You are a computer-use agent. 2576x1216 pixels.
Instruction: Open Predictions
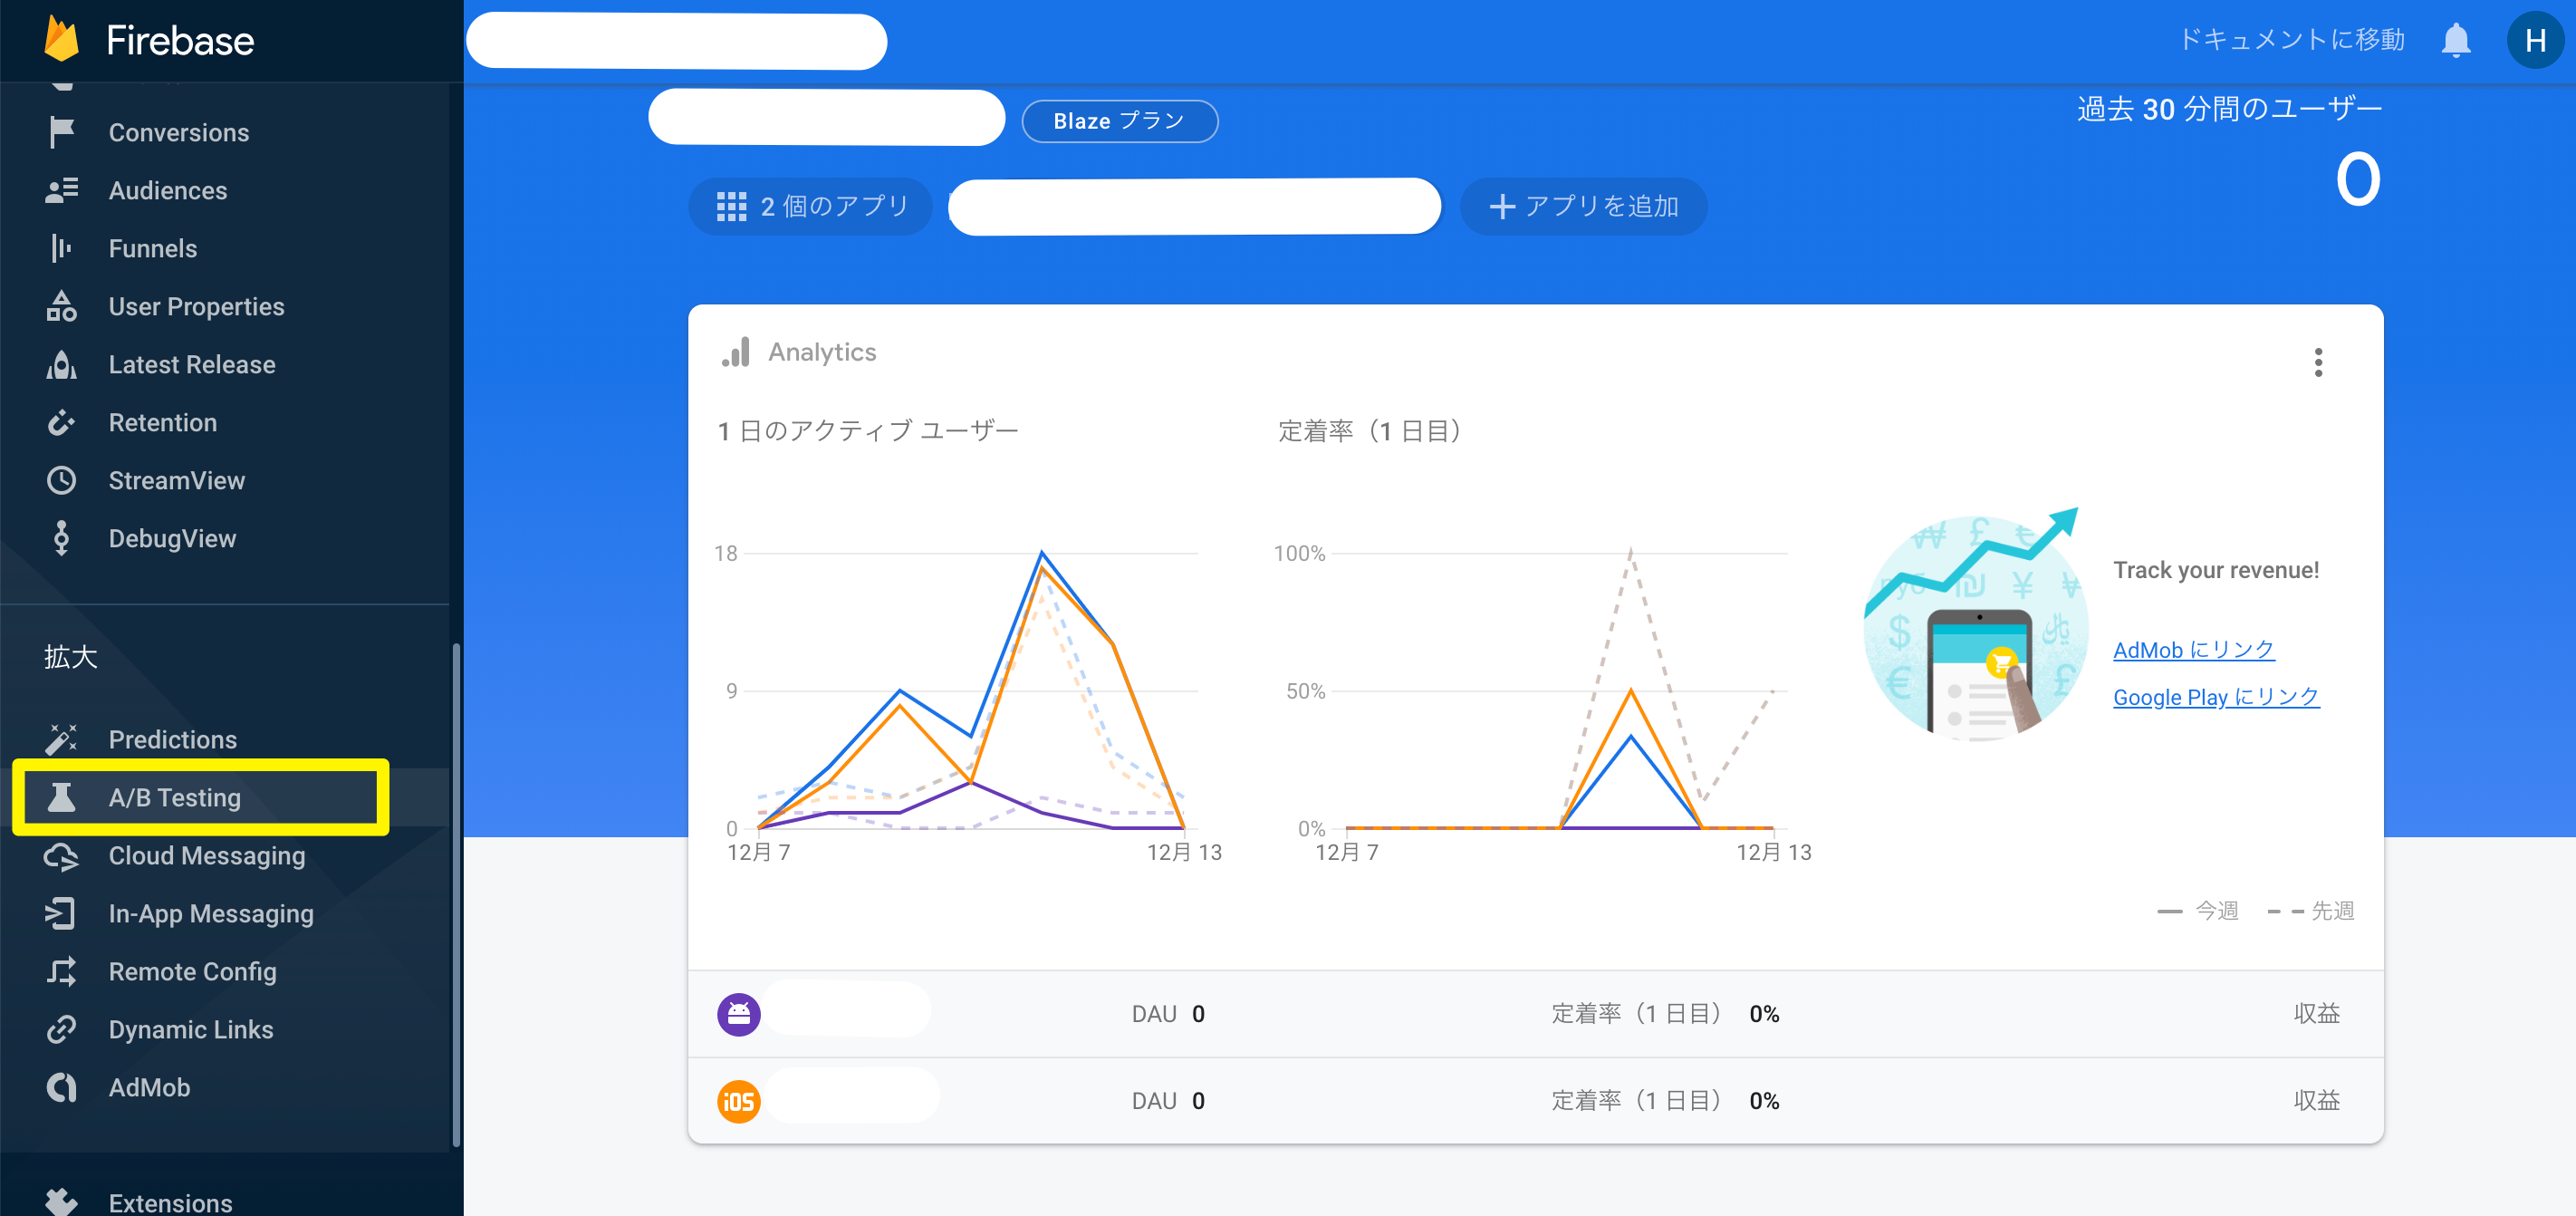point(172,739)
